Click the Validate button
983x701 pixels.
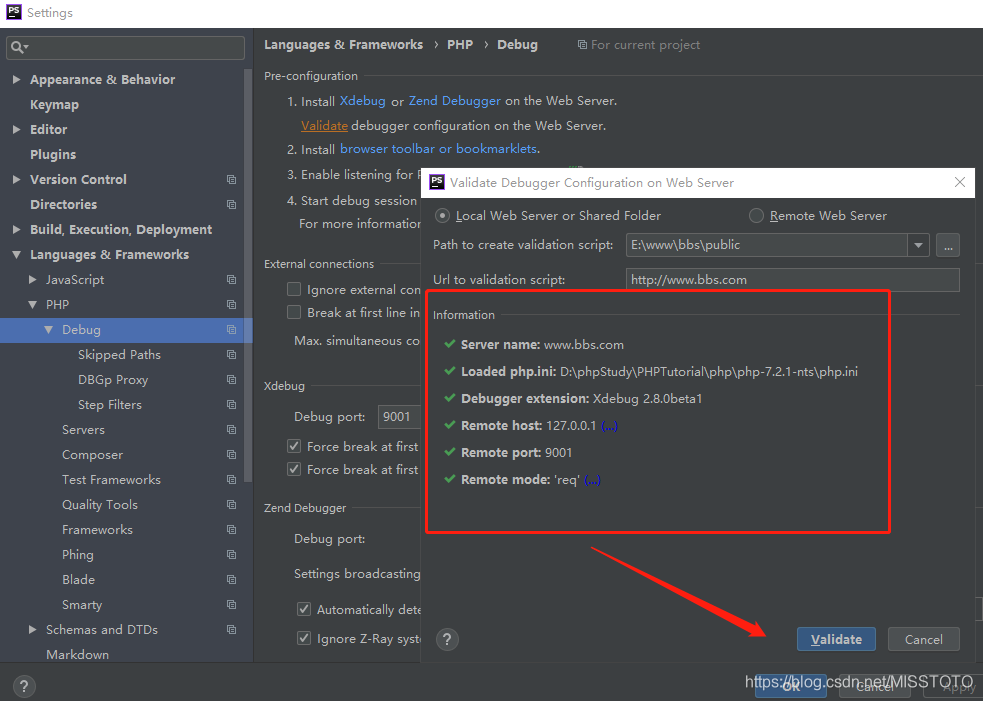836,640
